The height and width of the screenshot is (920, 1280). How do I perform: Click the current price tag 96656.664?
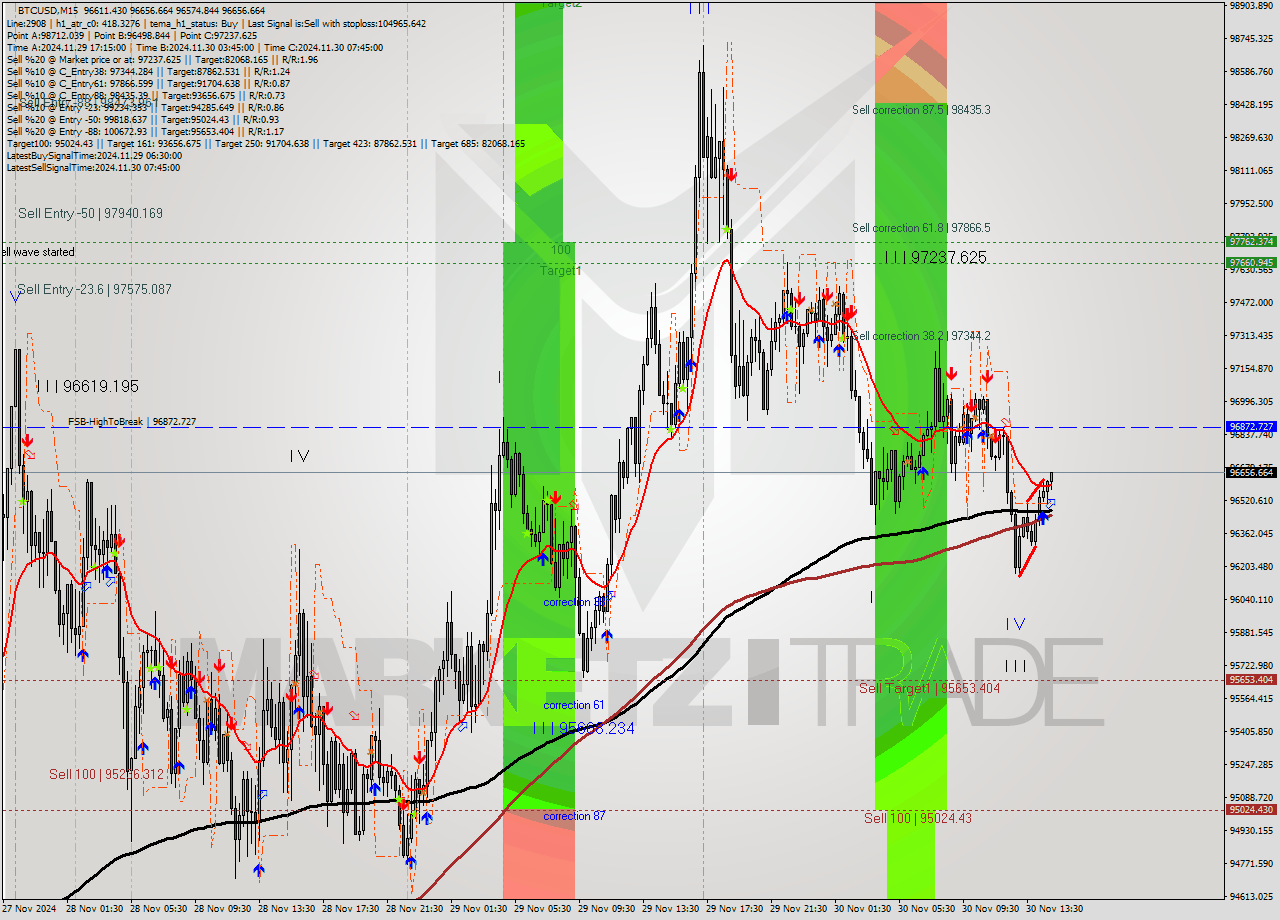1252,472
